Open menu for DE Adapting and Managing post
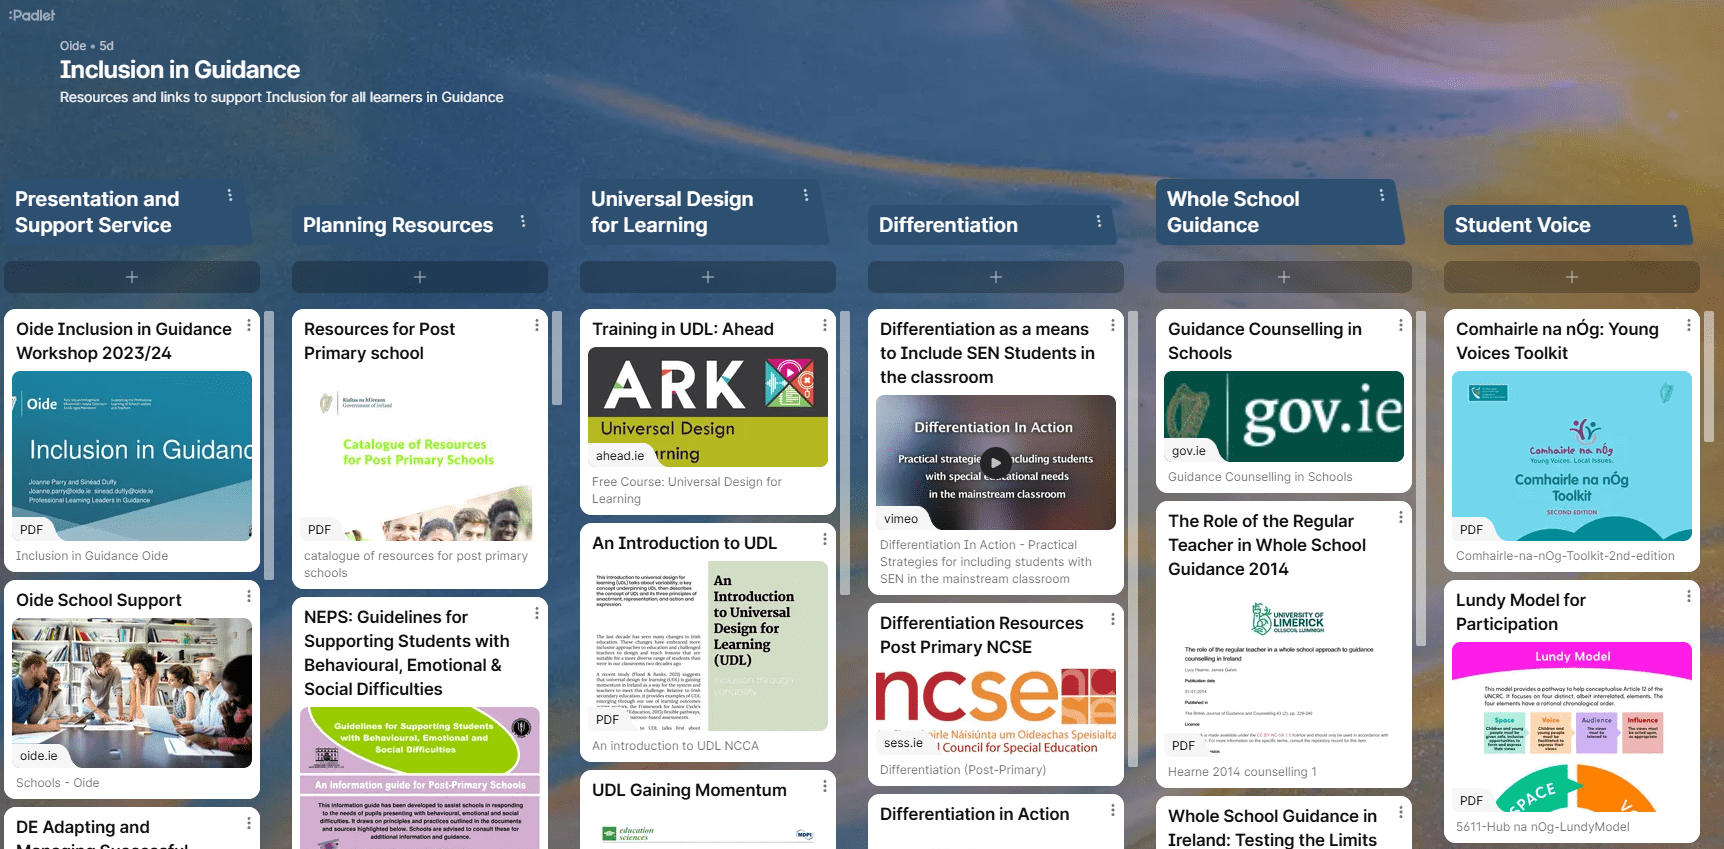This screenshot has width=1724, height=849. pyautogui.click(x=249, y=823)
